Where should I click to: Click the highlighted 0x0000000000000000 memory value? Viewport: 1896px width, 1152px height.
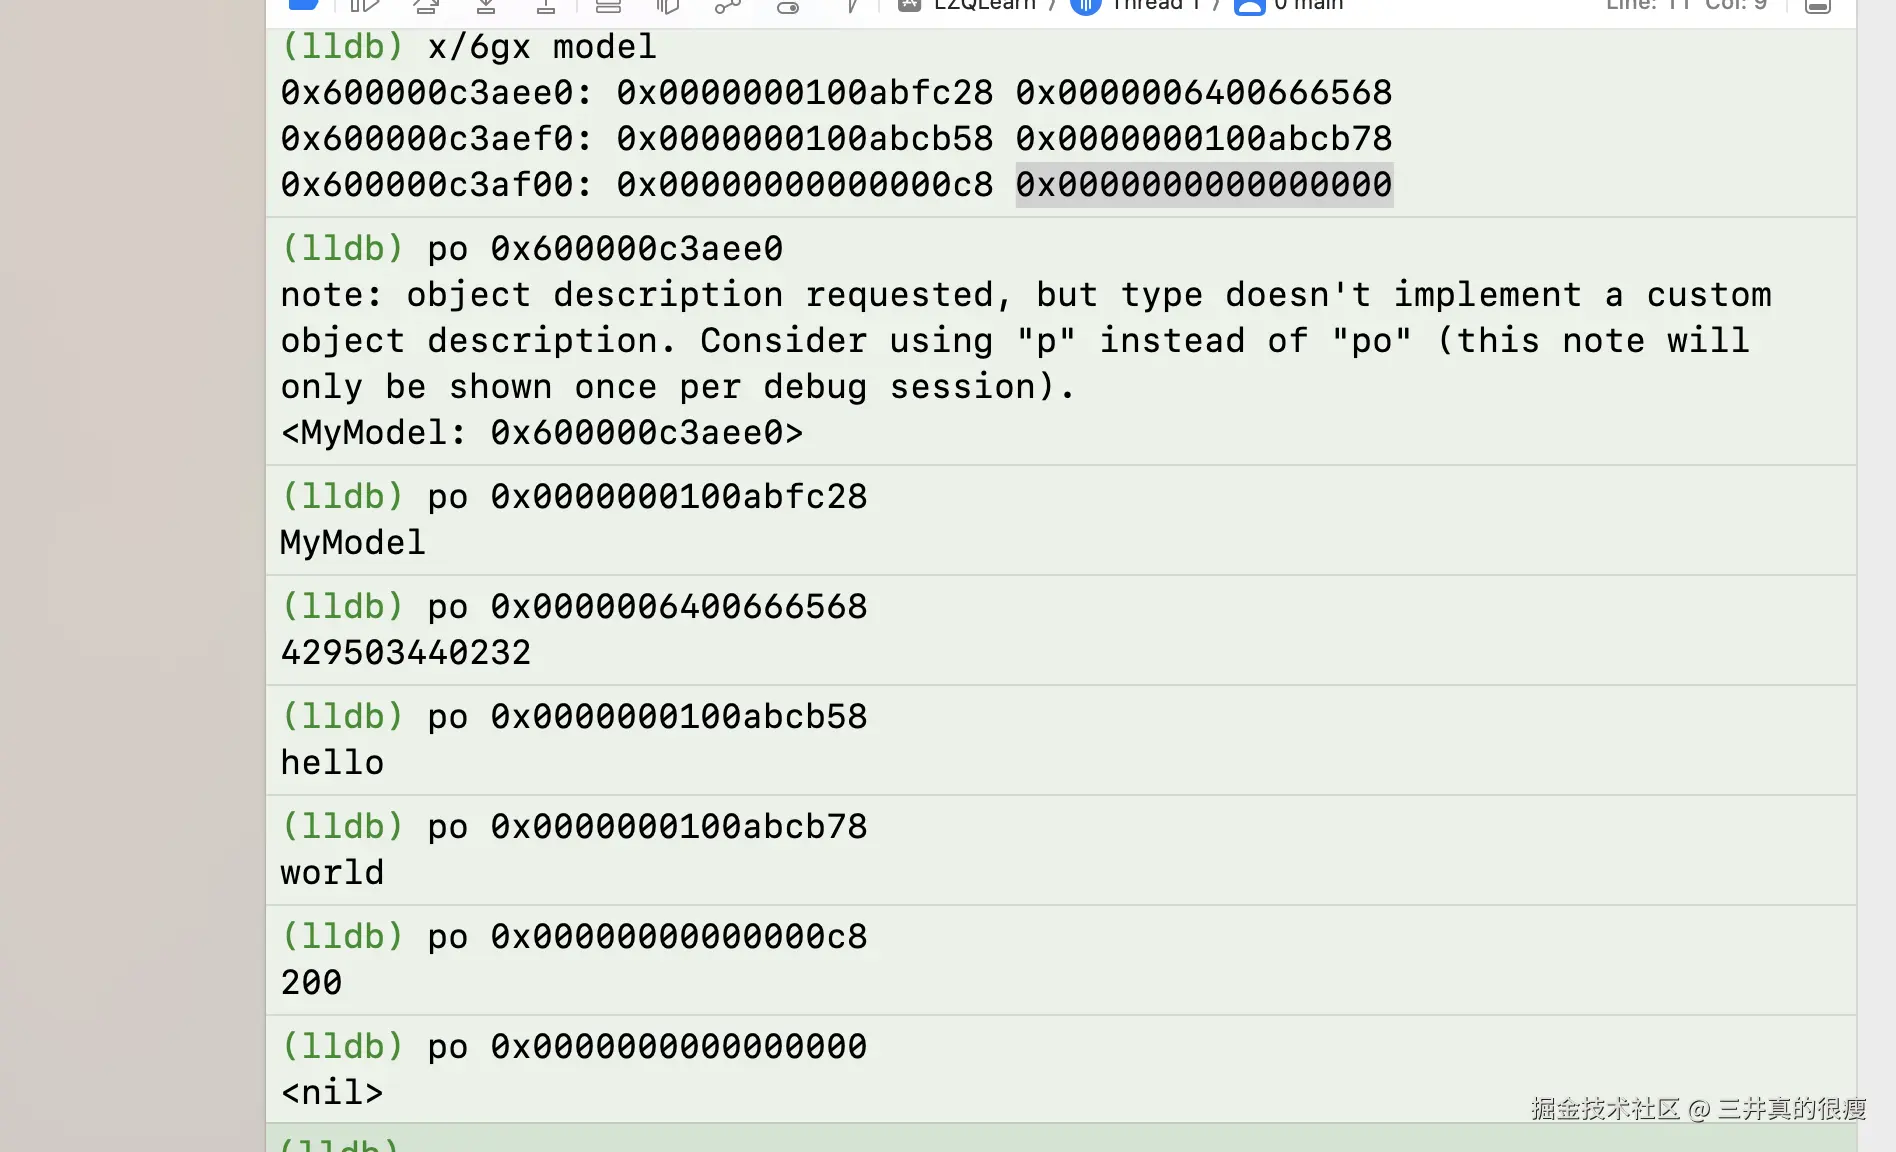1204,185
